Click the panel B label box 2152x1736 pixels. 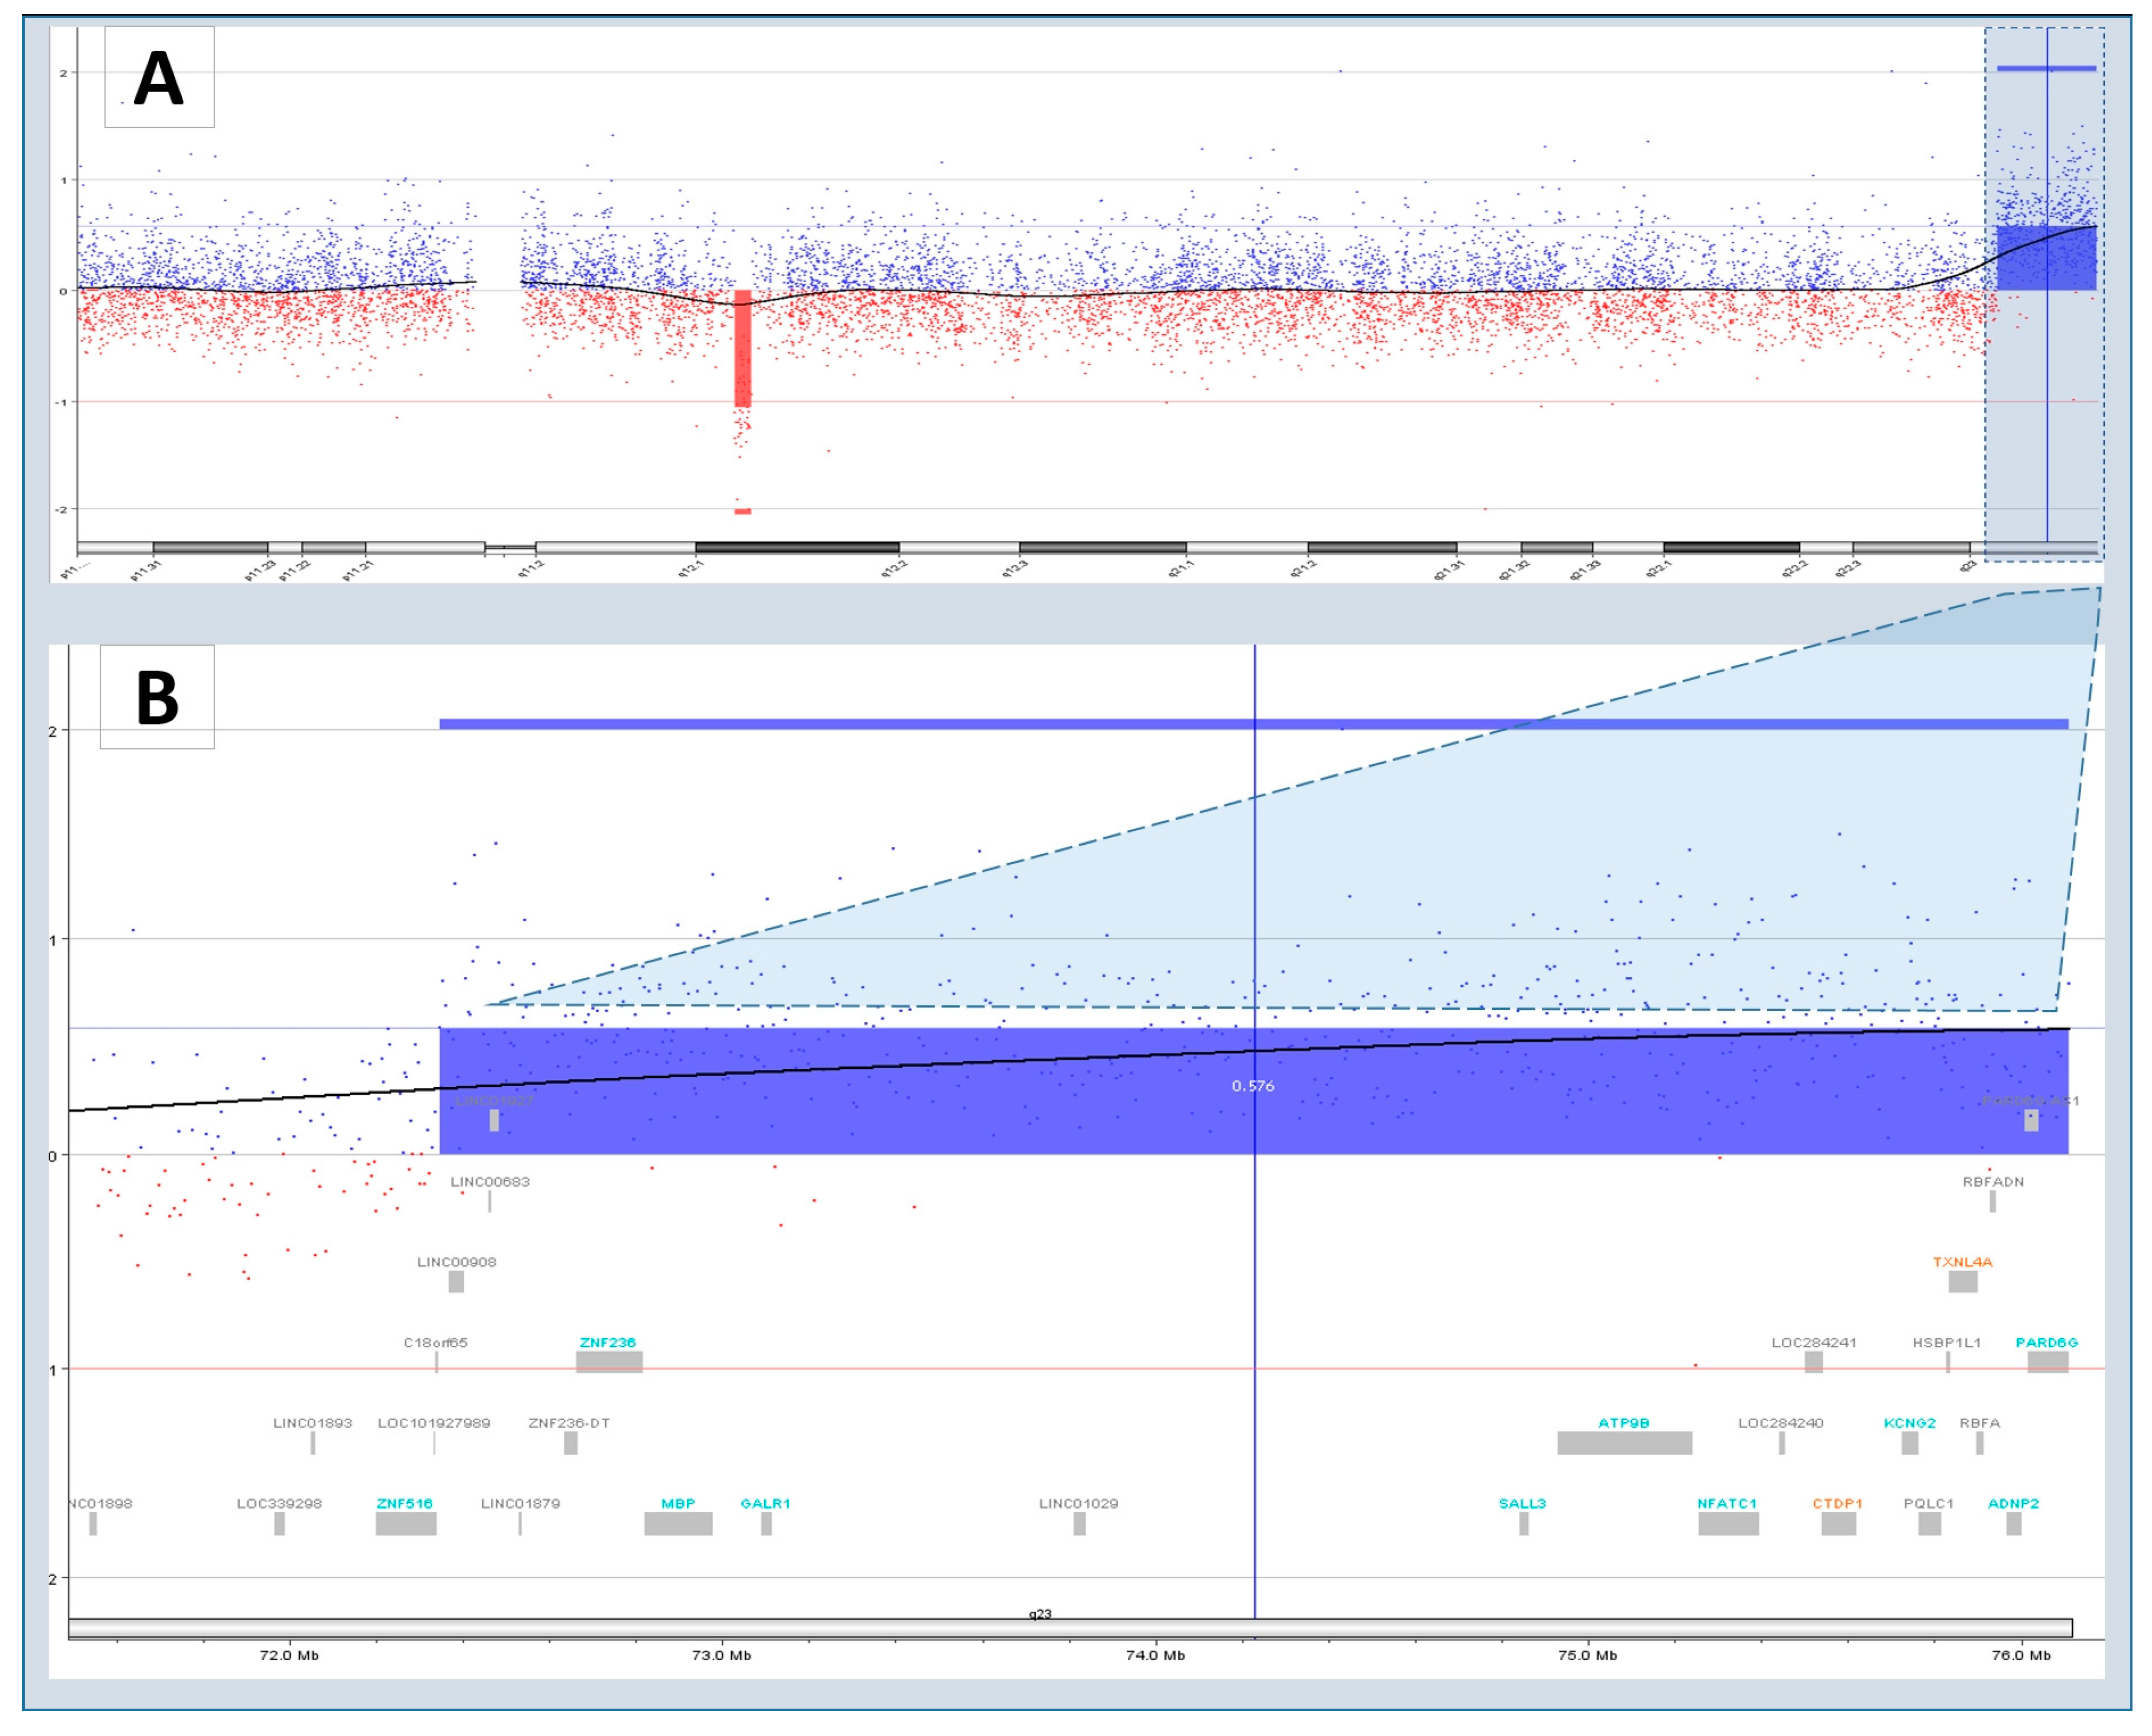click(157, 697)
